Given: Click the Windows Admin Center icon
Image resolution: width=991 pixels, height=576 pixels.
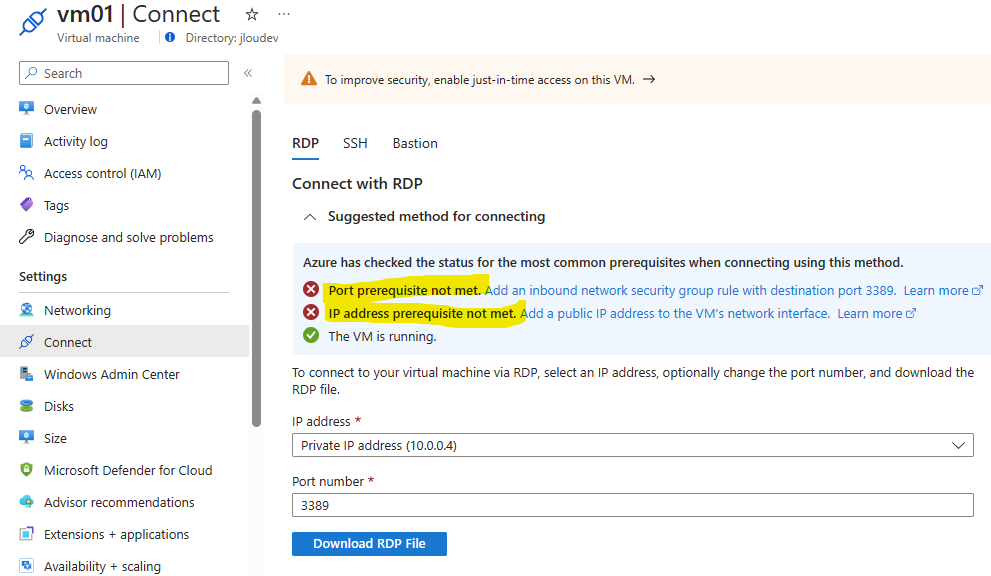Looking at the screenshot, I should [x=27, y=374].
